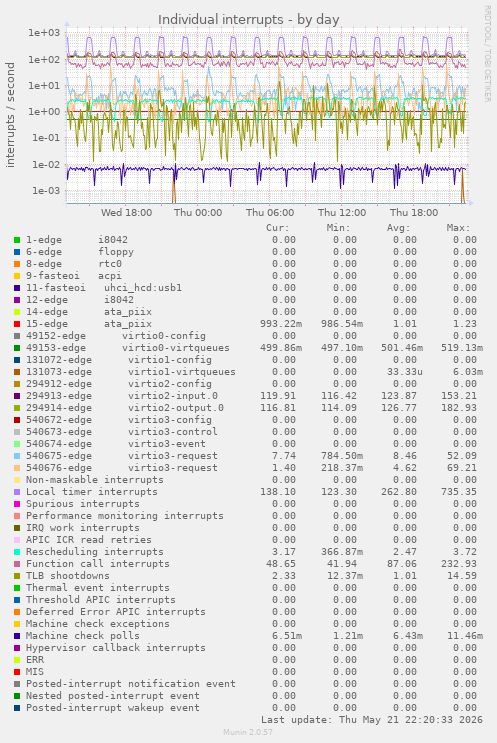Click the Machine check polls swatch

pyautogui.click(x=17, y=636)
